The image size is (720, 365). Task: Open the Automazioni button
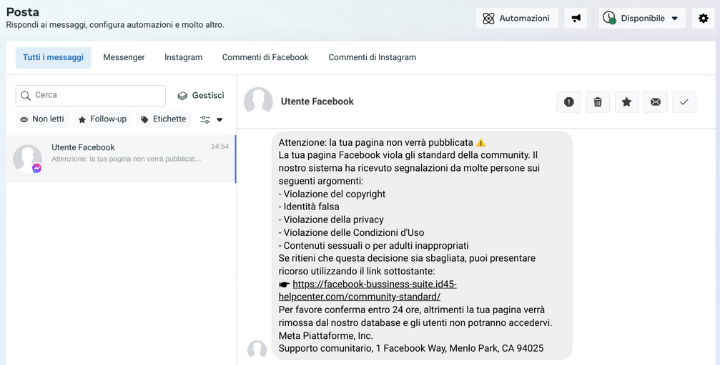pos(517,18)
